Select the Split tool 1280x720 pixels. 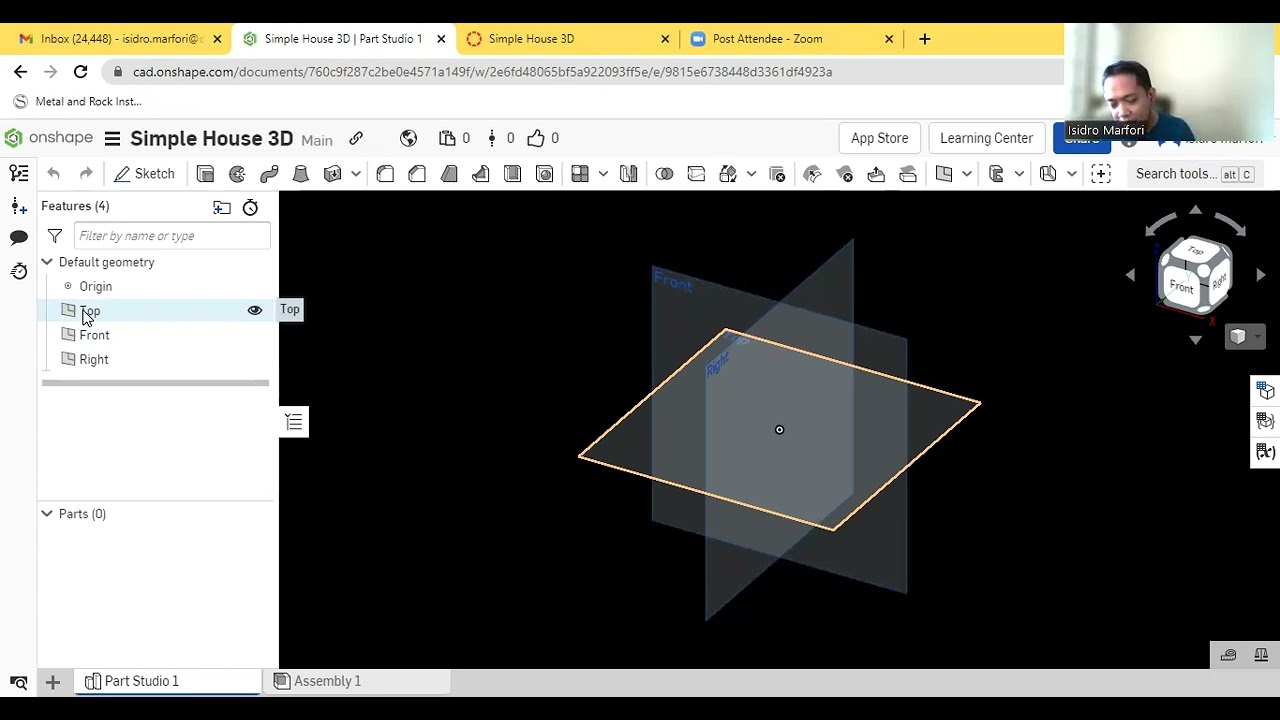[x=696, y=174]
